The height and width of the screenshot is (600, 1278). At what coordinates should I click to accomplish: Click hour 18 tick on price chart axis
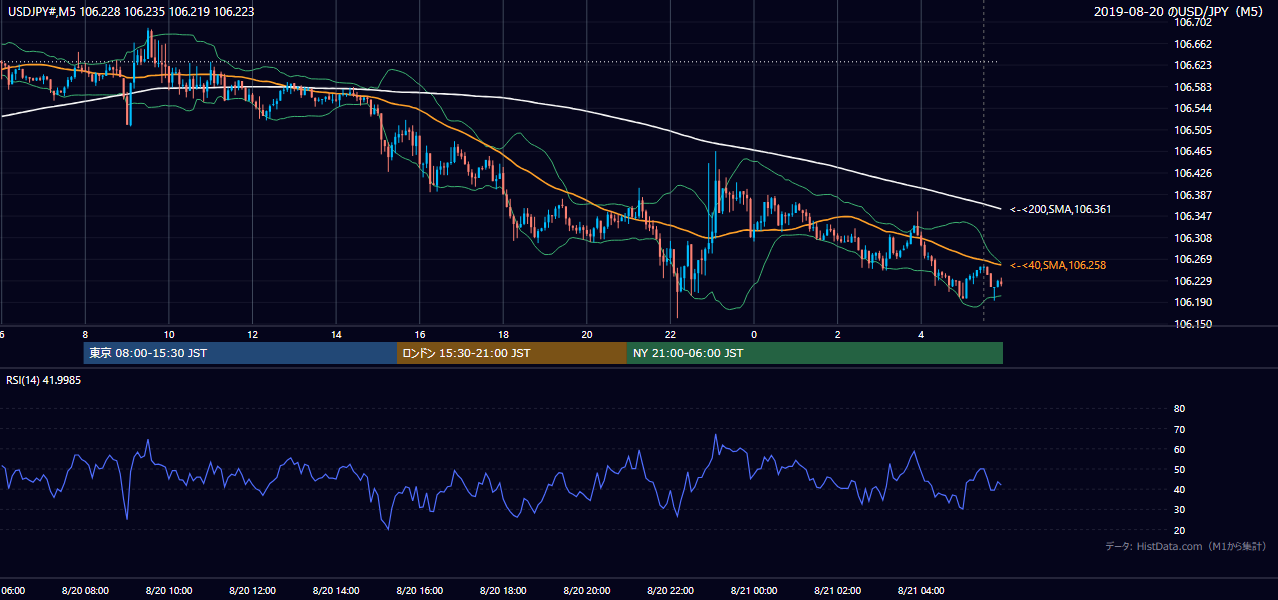click(503, 334)
